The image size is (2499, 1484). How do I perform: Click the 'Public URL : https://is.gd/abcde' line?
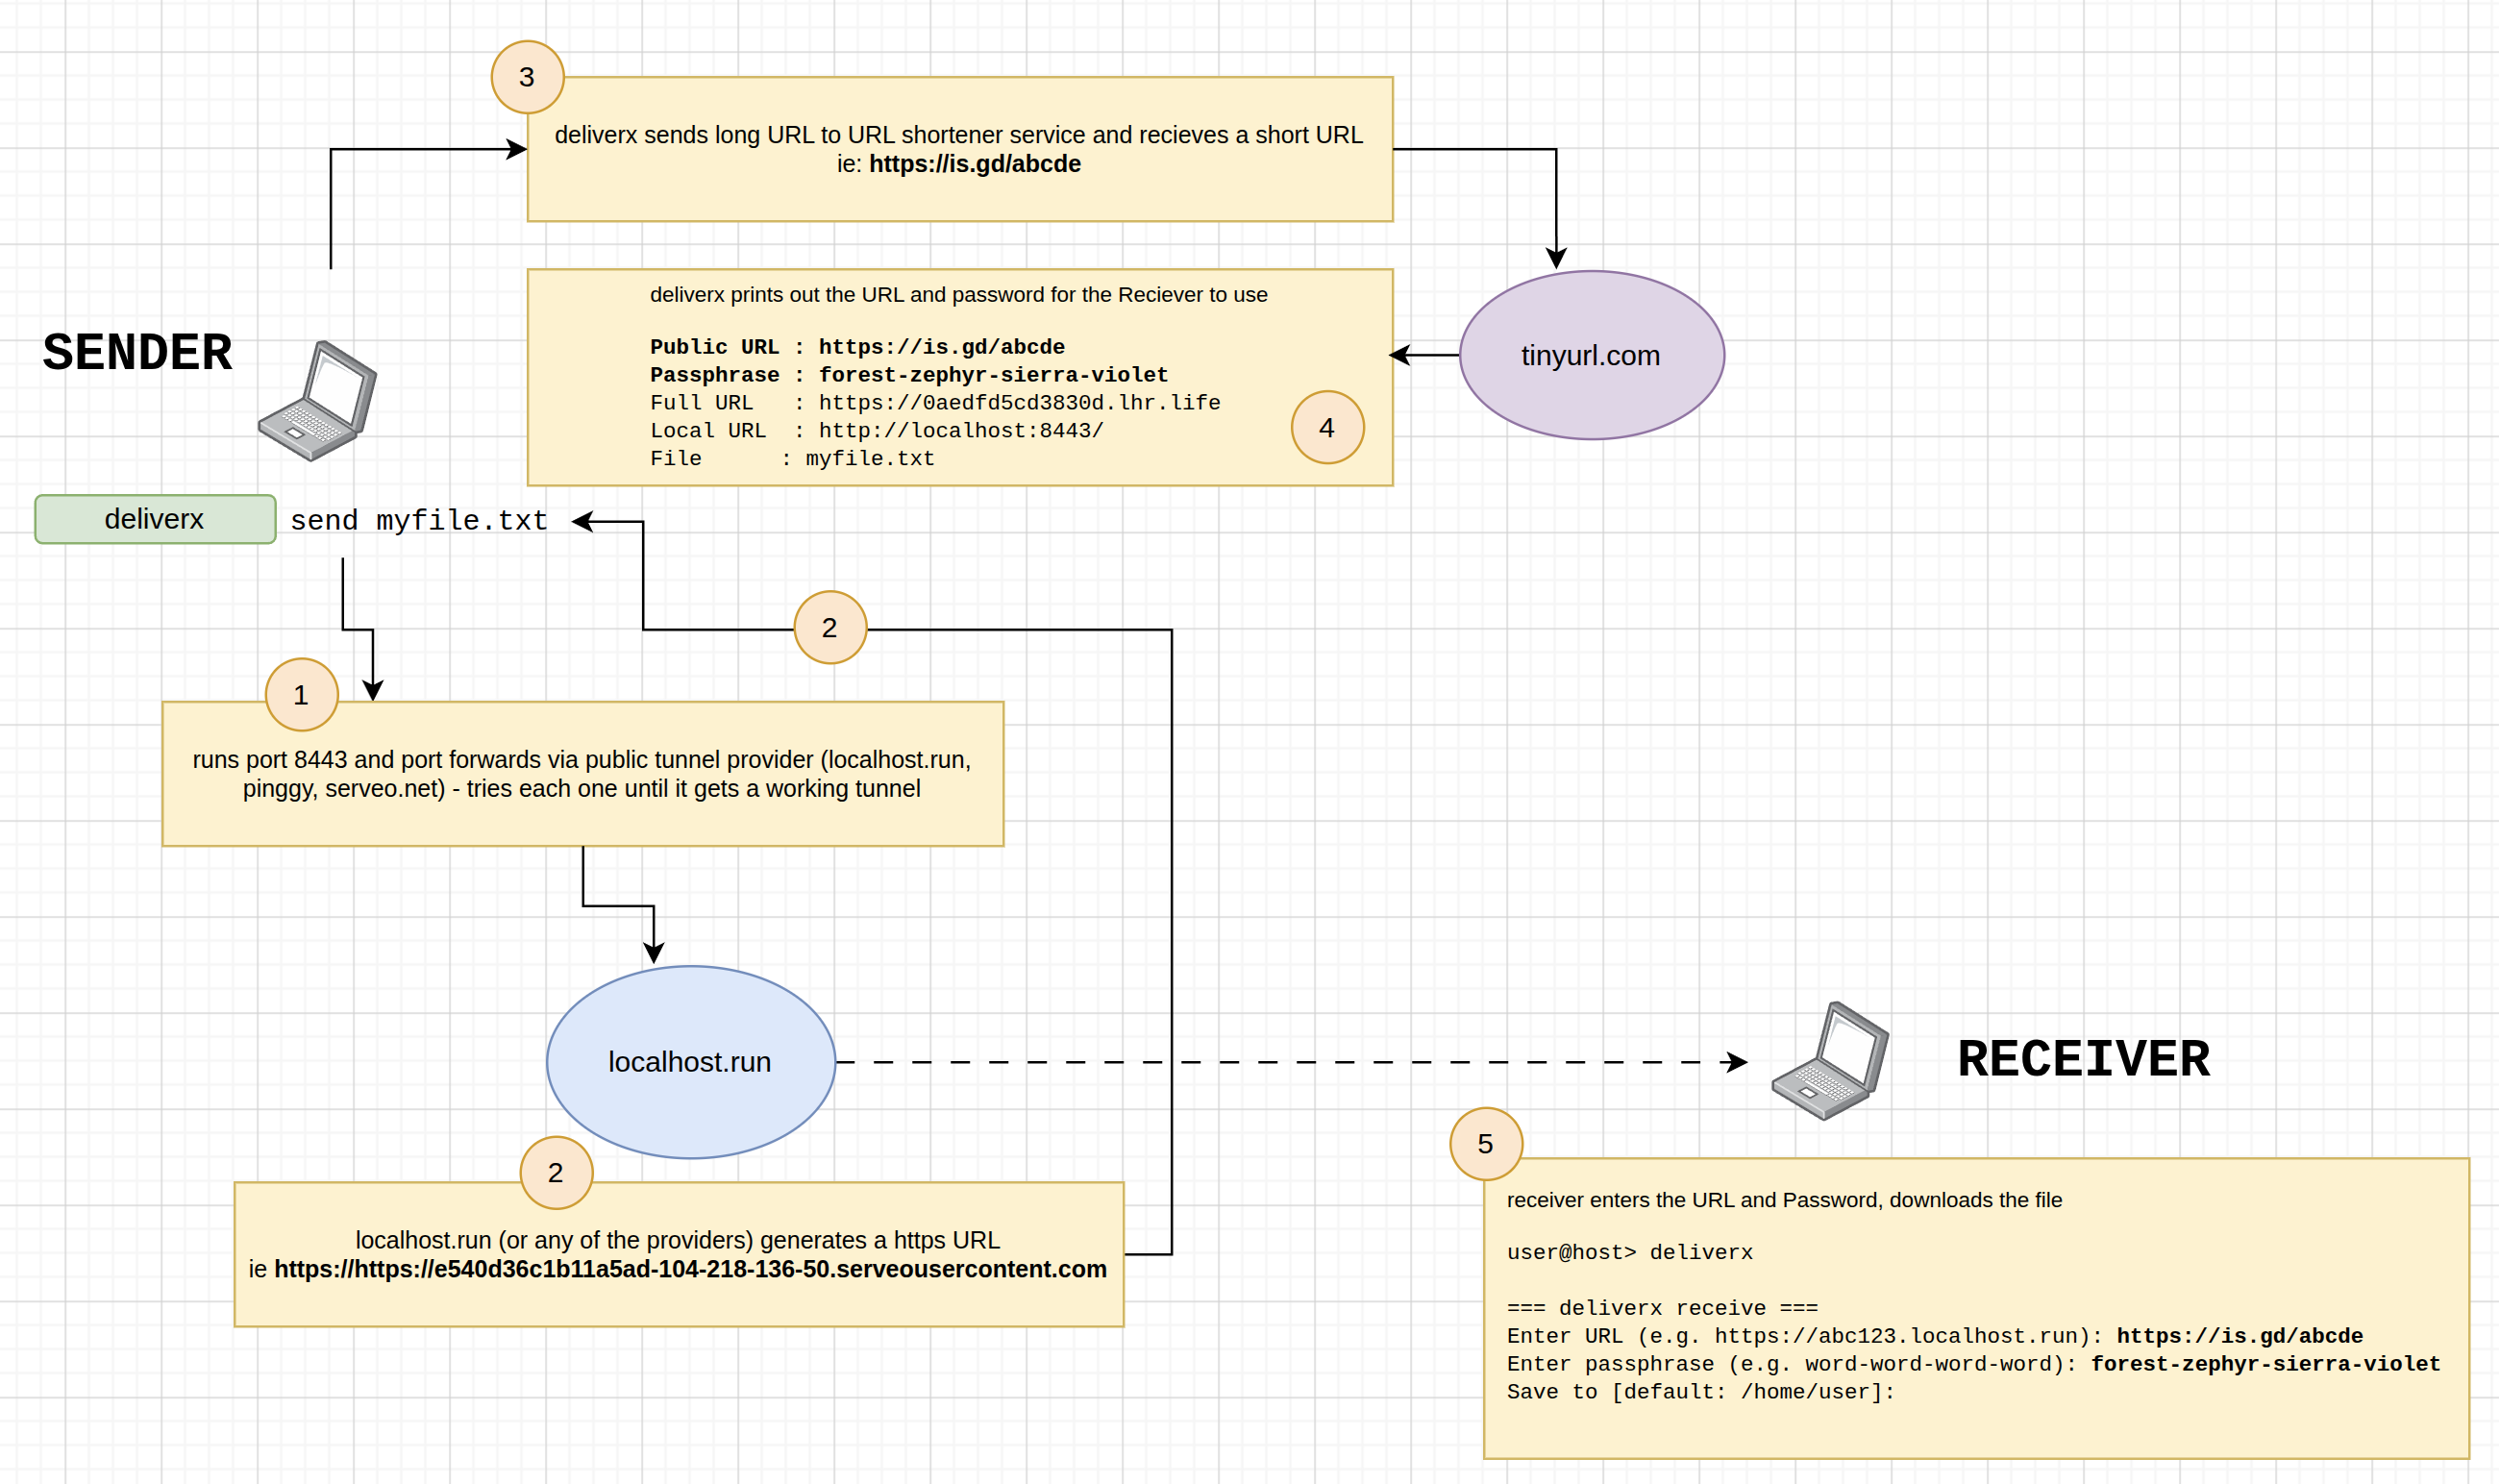coord(857,347)
